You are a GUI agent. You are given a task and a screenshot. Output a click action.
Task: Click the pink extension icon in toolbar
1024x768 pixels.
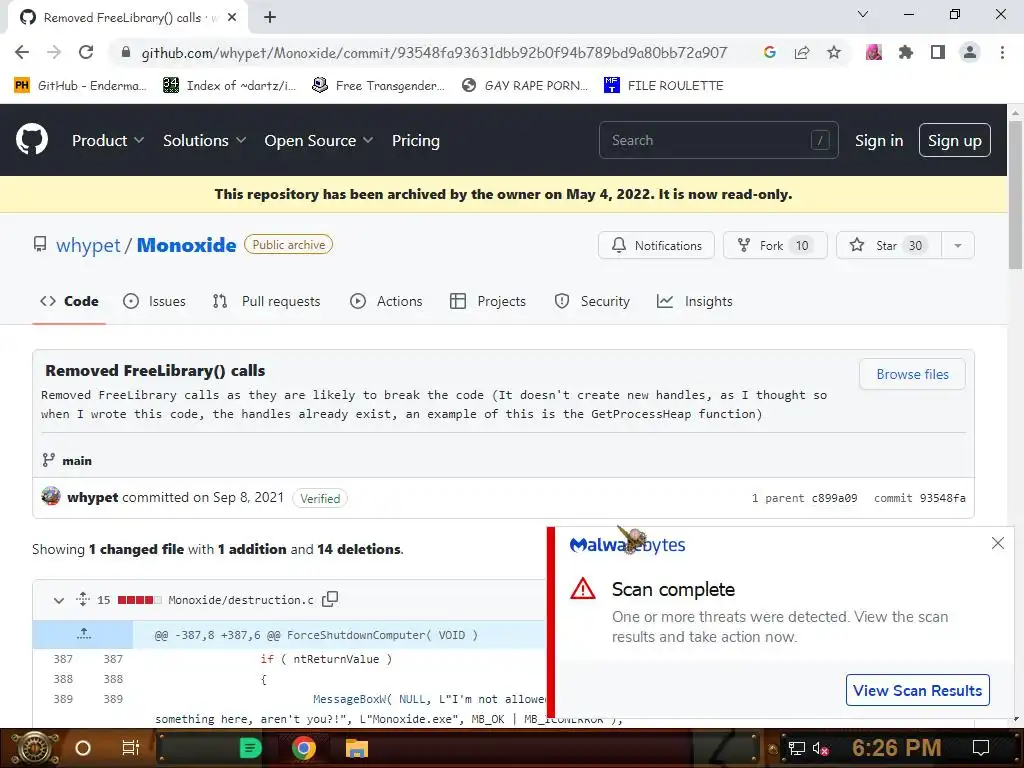click(874, 52)
